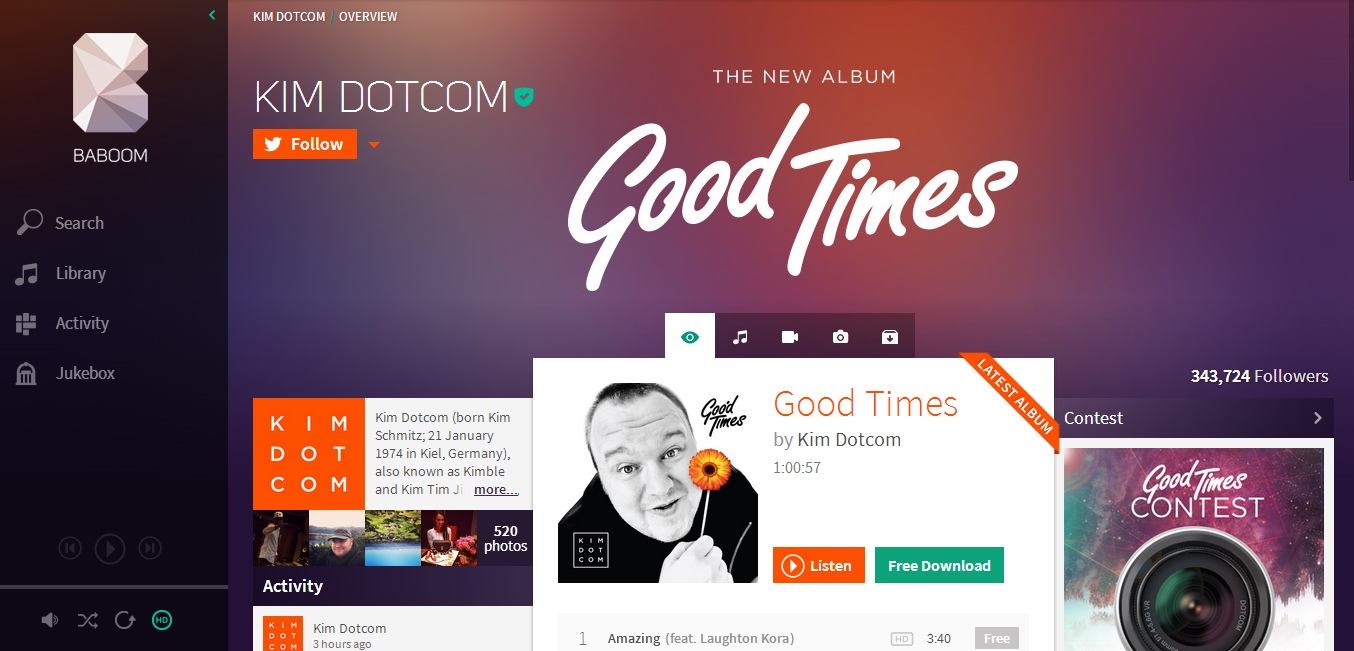Expand the Contest panel arrow

coord(1318,418)
